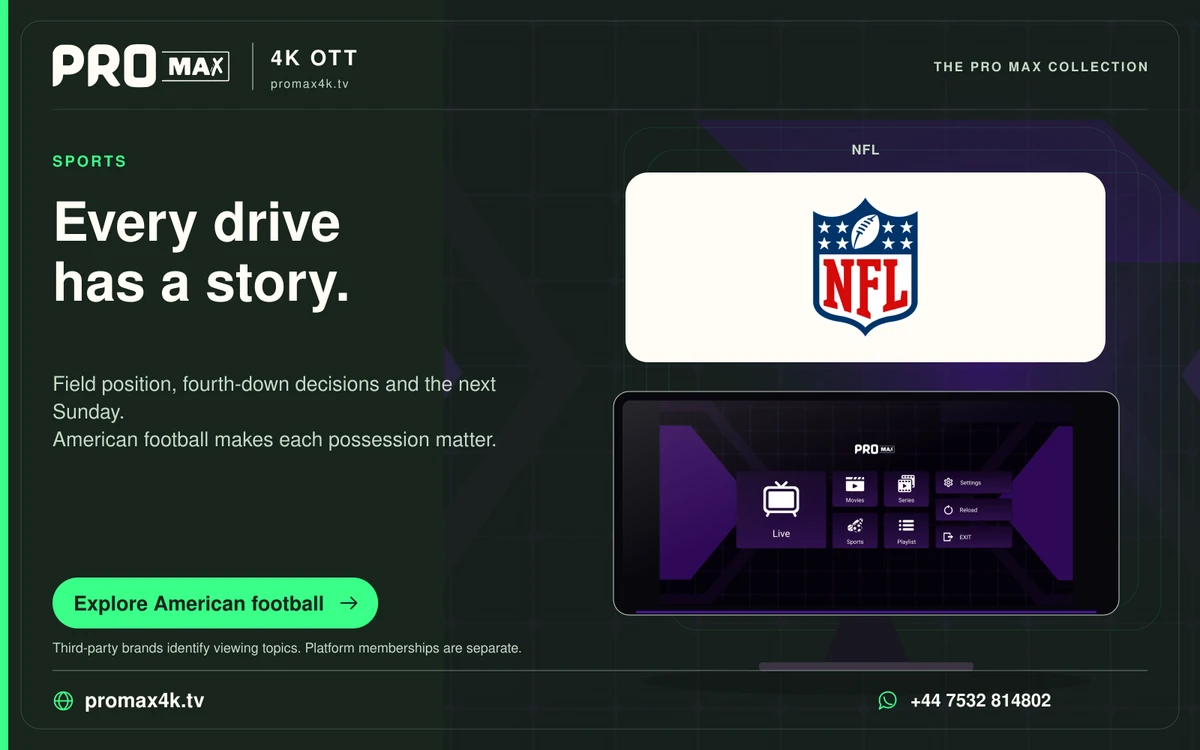This screenshot has width=1200, height=750.
Task: Click the PRO MAX logo in header
Action: 141,66
